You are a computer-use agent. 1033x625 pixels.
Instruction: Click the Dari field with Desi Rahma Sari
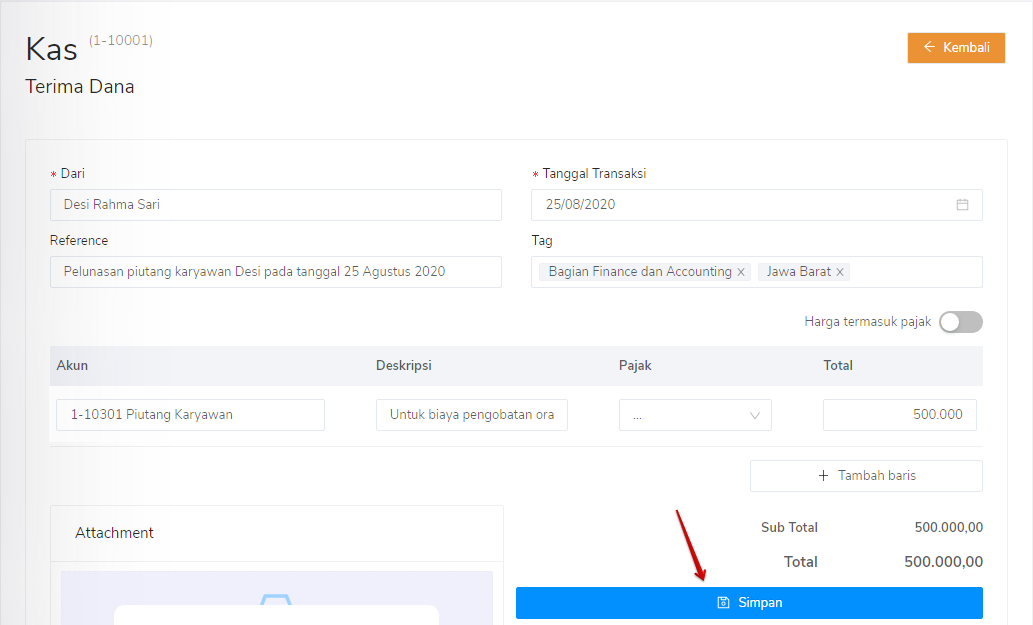point(275,205)
